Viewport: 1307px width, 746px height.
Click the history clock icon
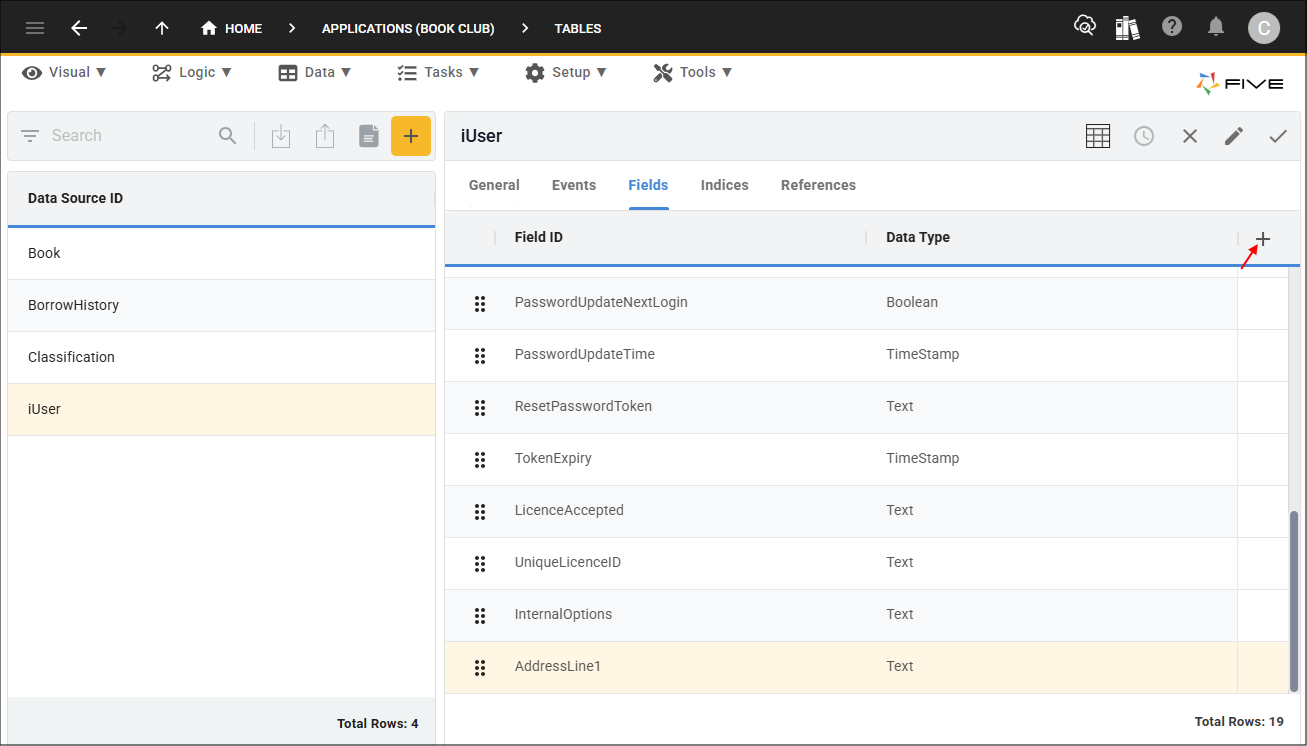[x=1144, y=136]
